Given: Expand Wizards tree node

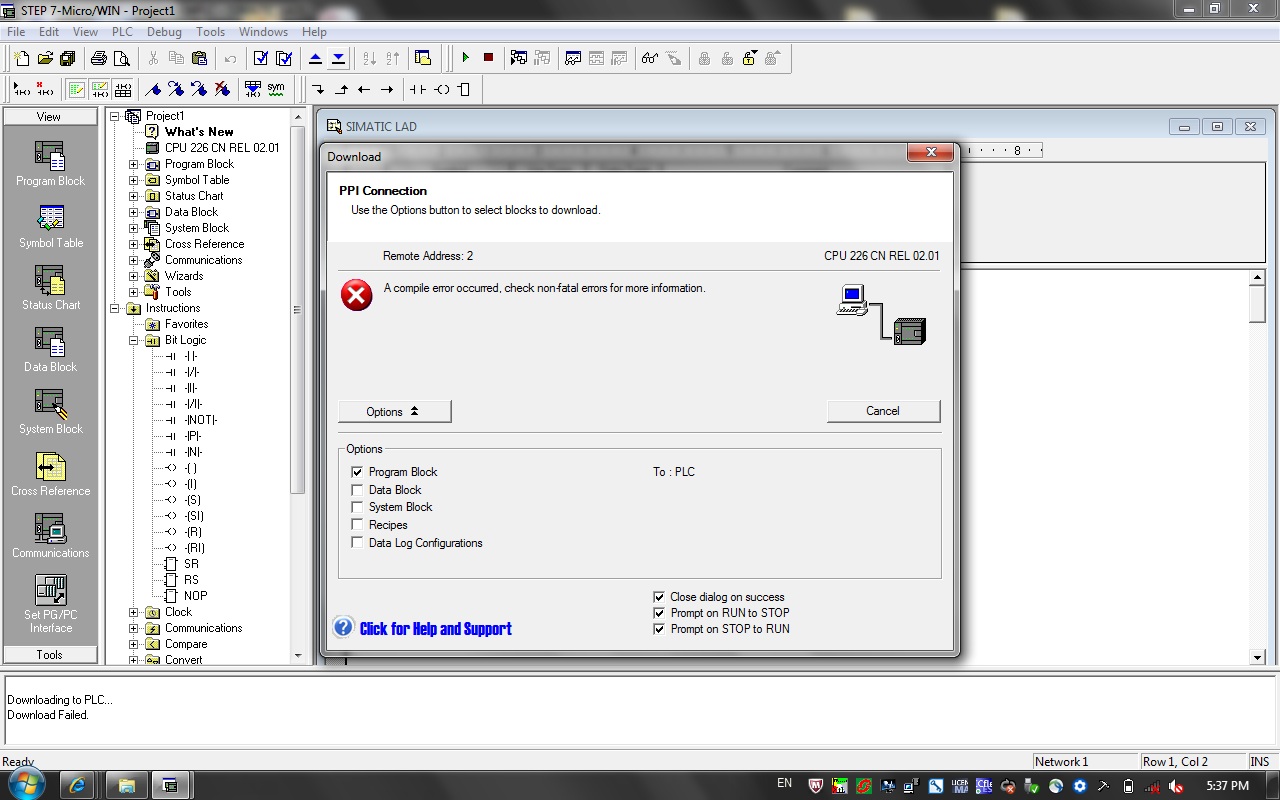Looking at the screenshot, I should click(x=134, y=276).
